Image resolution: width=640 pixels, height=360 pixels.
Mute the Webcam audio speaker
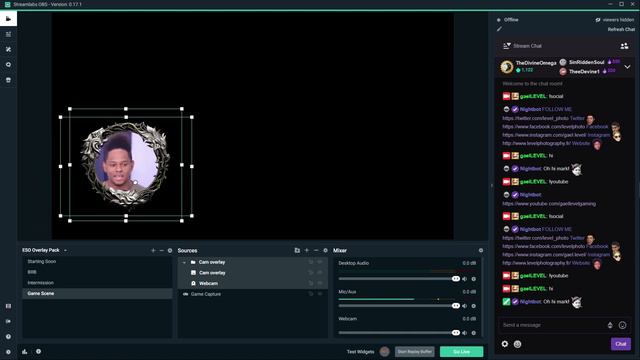464,333
